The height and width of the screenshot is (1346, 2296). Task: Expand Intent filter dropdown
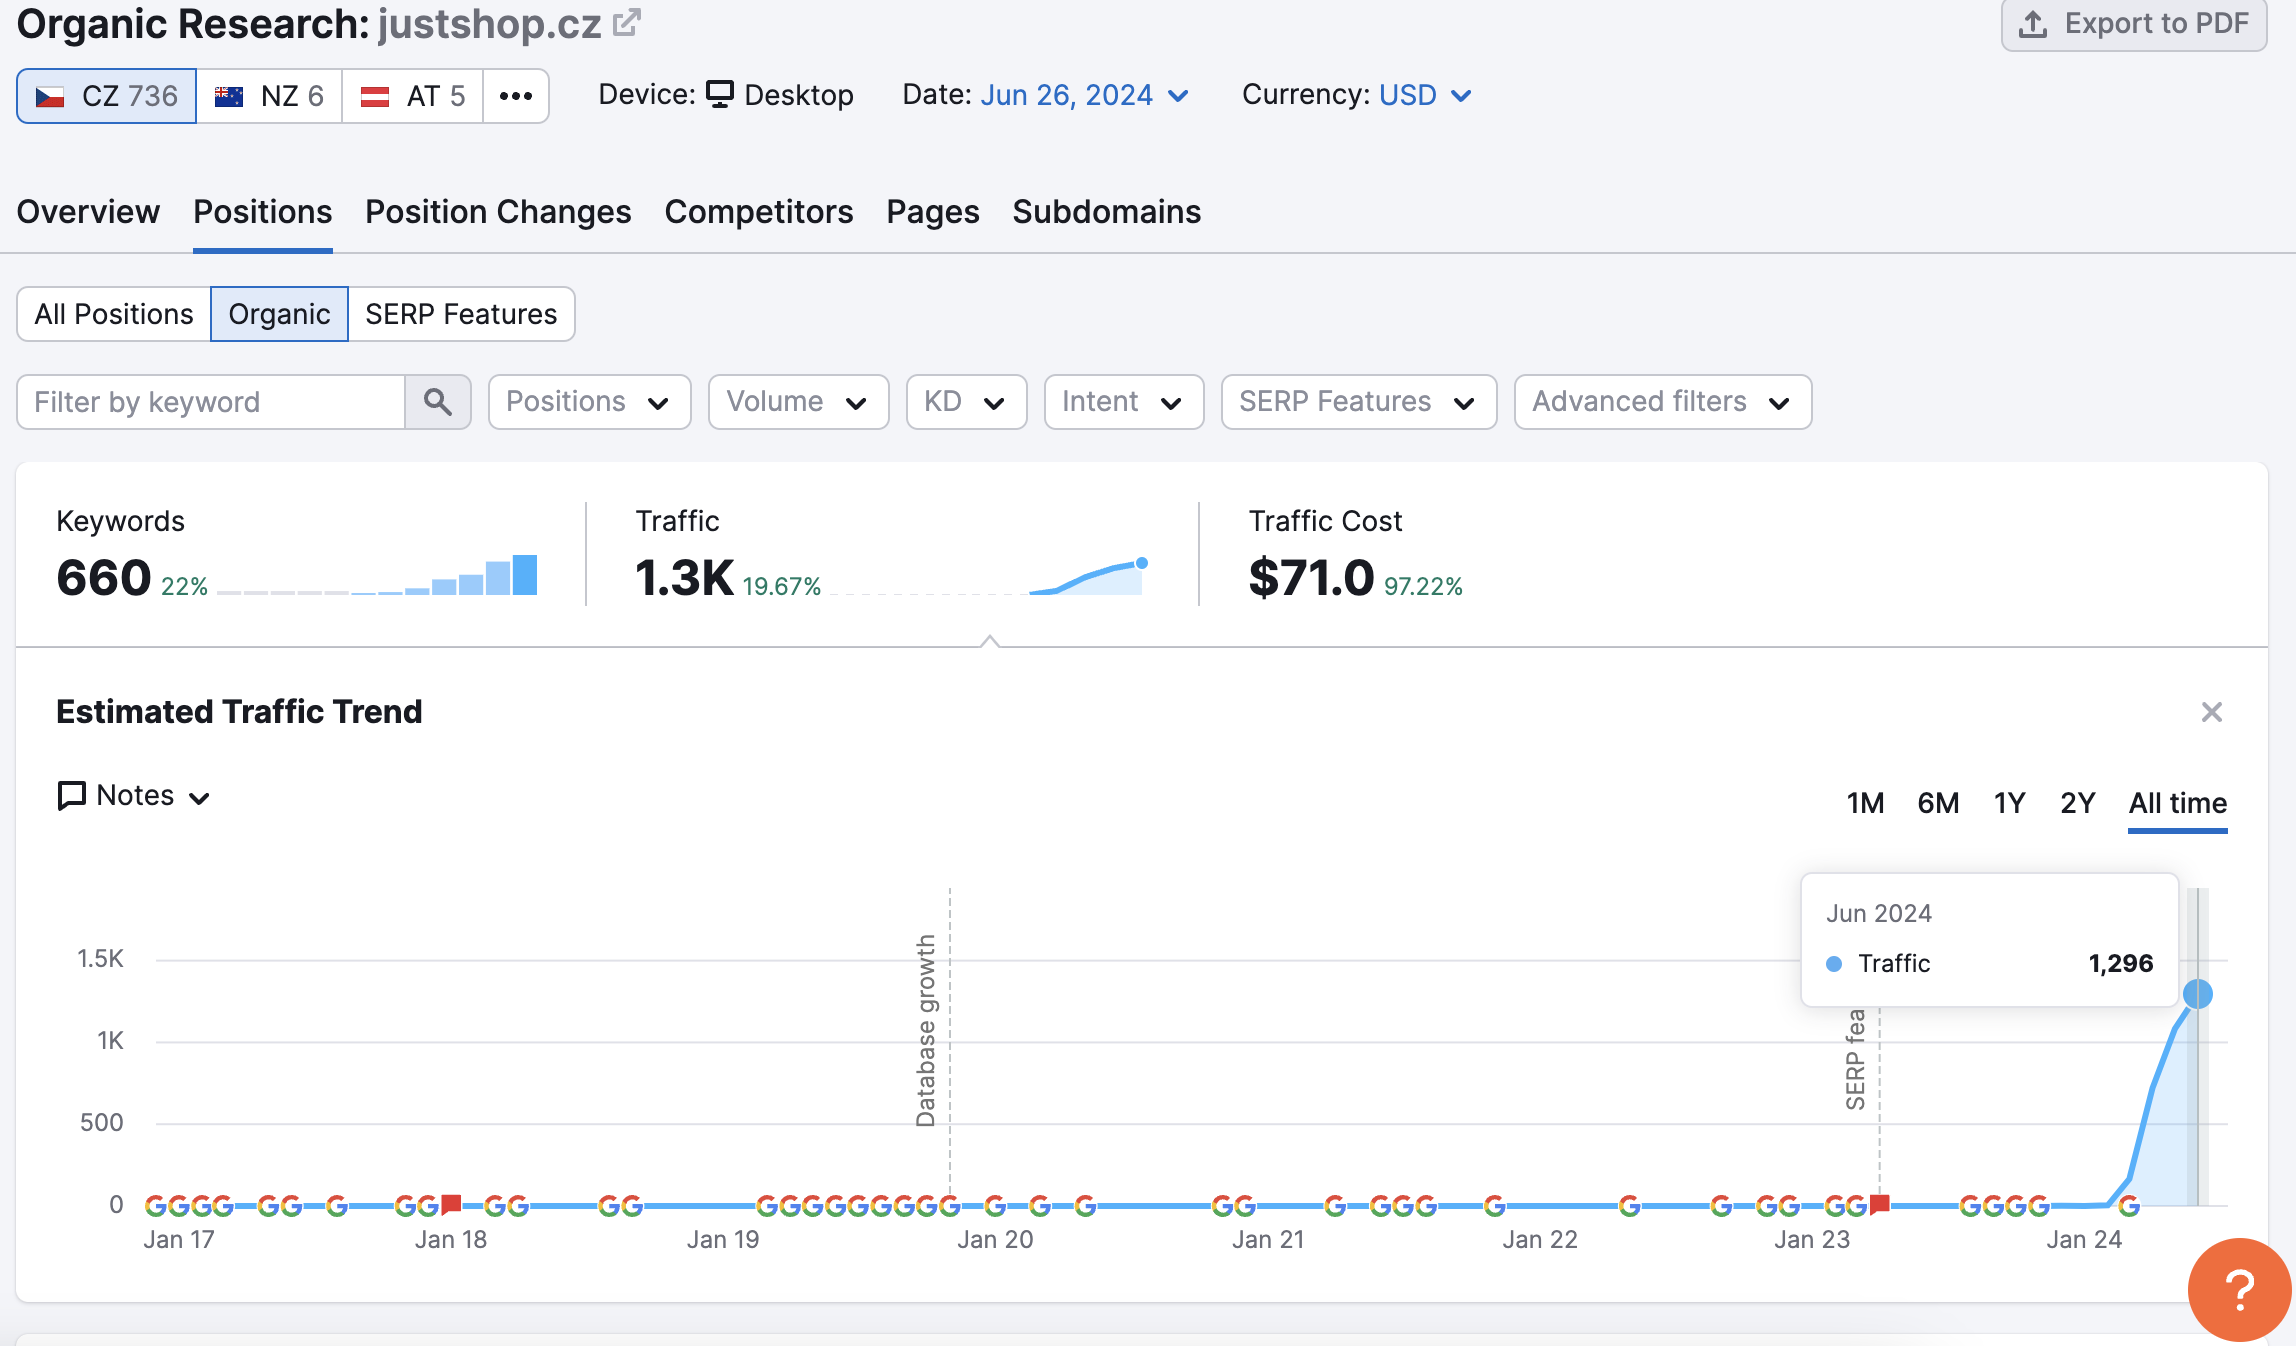click(x=1124, y=402)
